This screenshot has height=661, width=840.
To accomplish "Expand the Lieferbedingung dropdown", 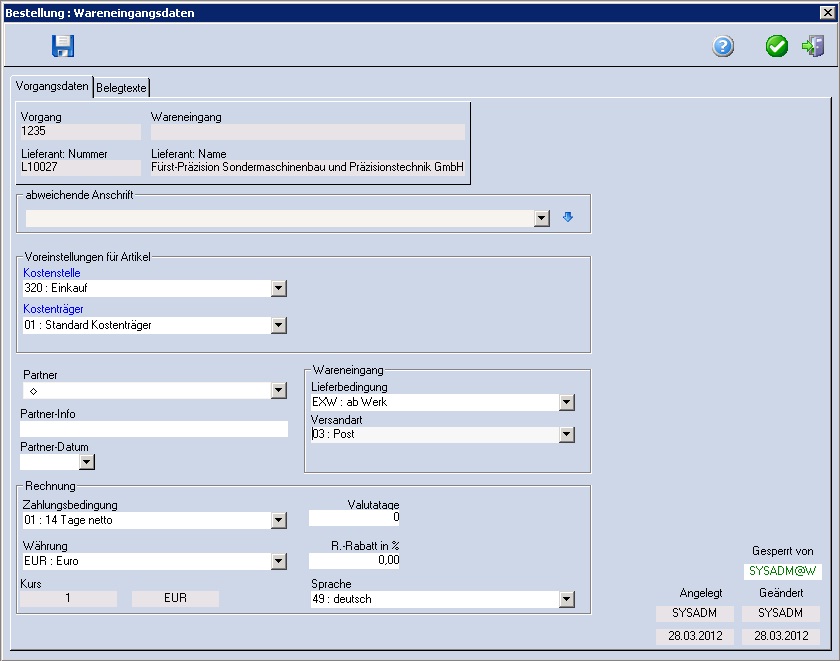I will (567, 402).
